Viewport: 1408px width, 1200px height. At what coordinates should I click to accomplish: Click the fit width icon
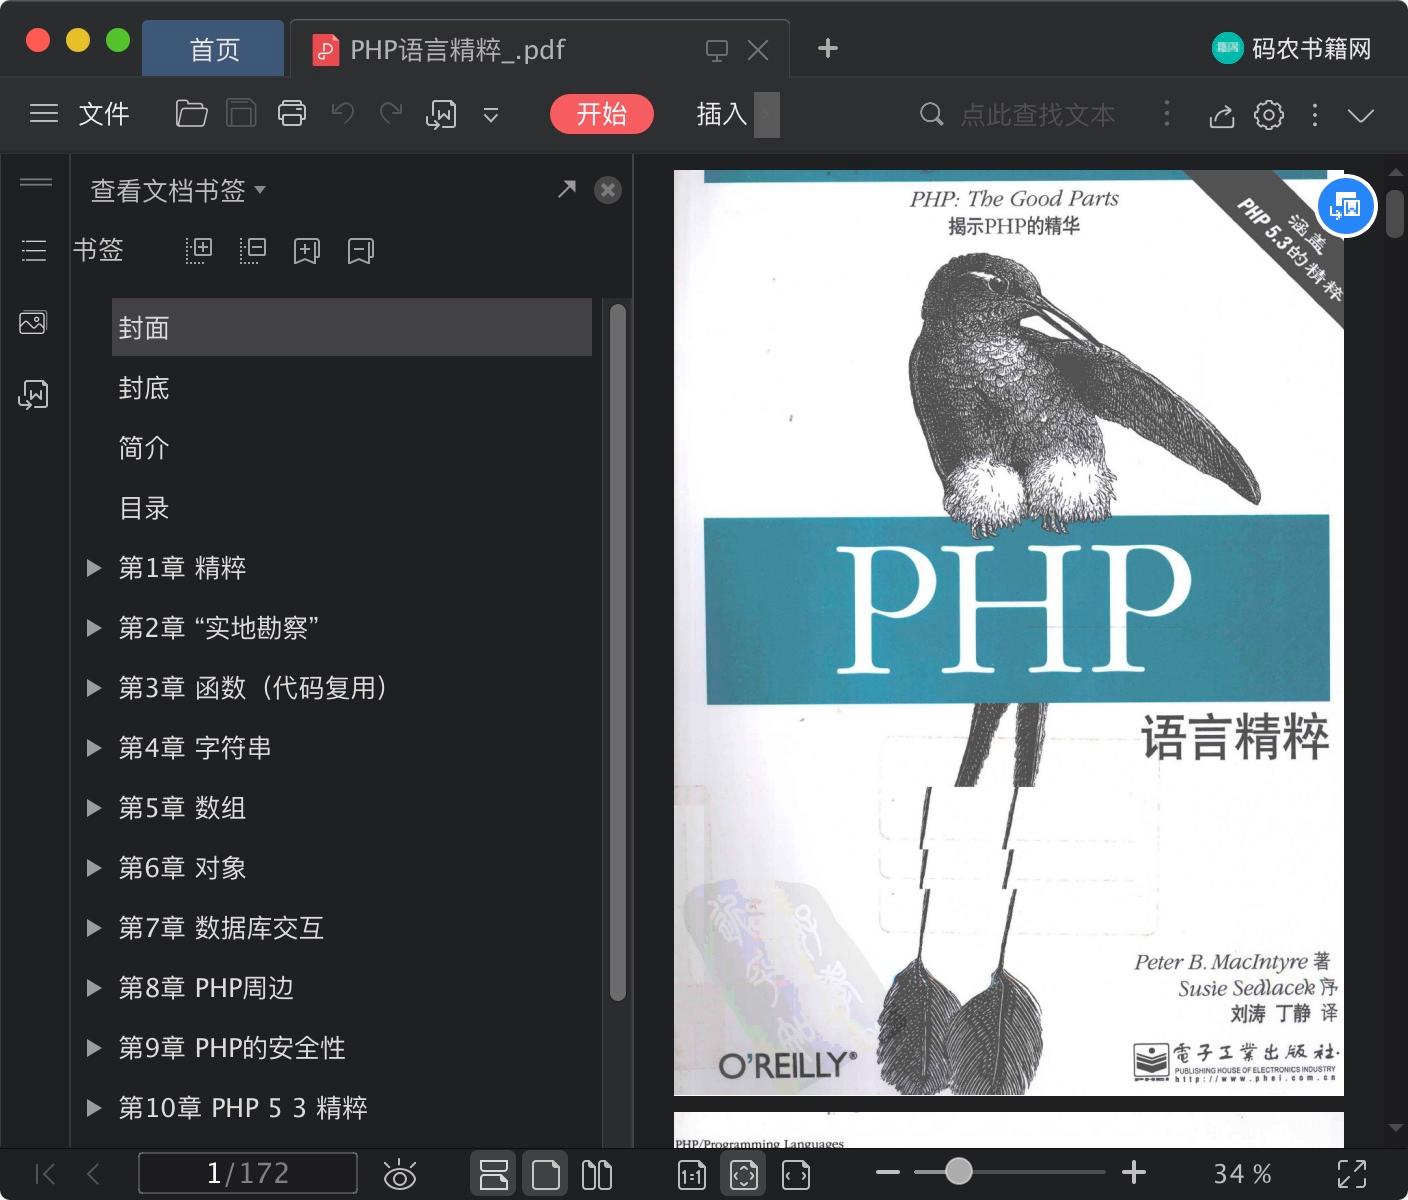[x=796, y=1175]
